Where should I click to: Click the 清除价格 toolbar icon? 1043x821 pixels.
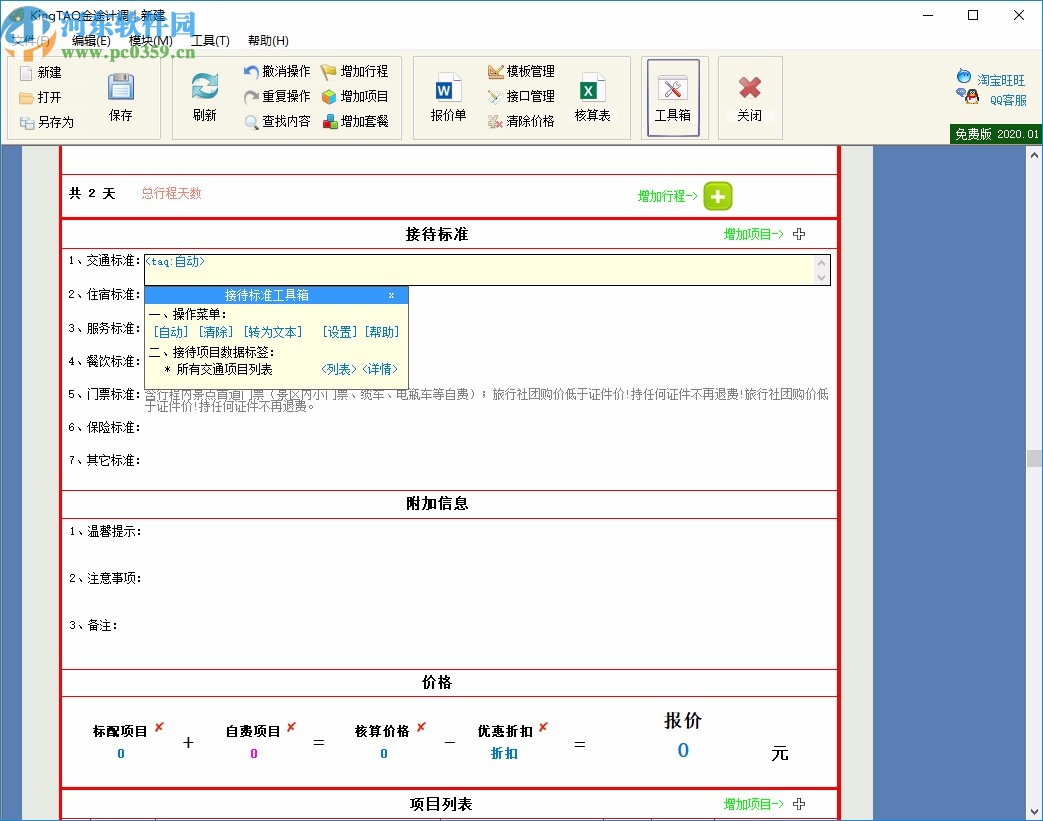pos(523,118)
